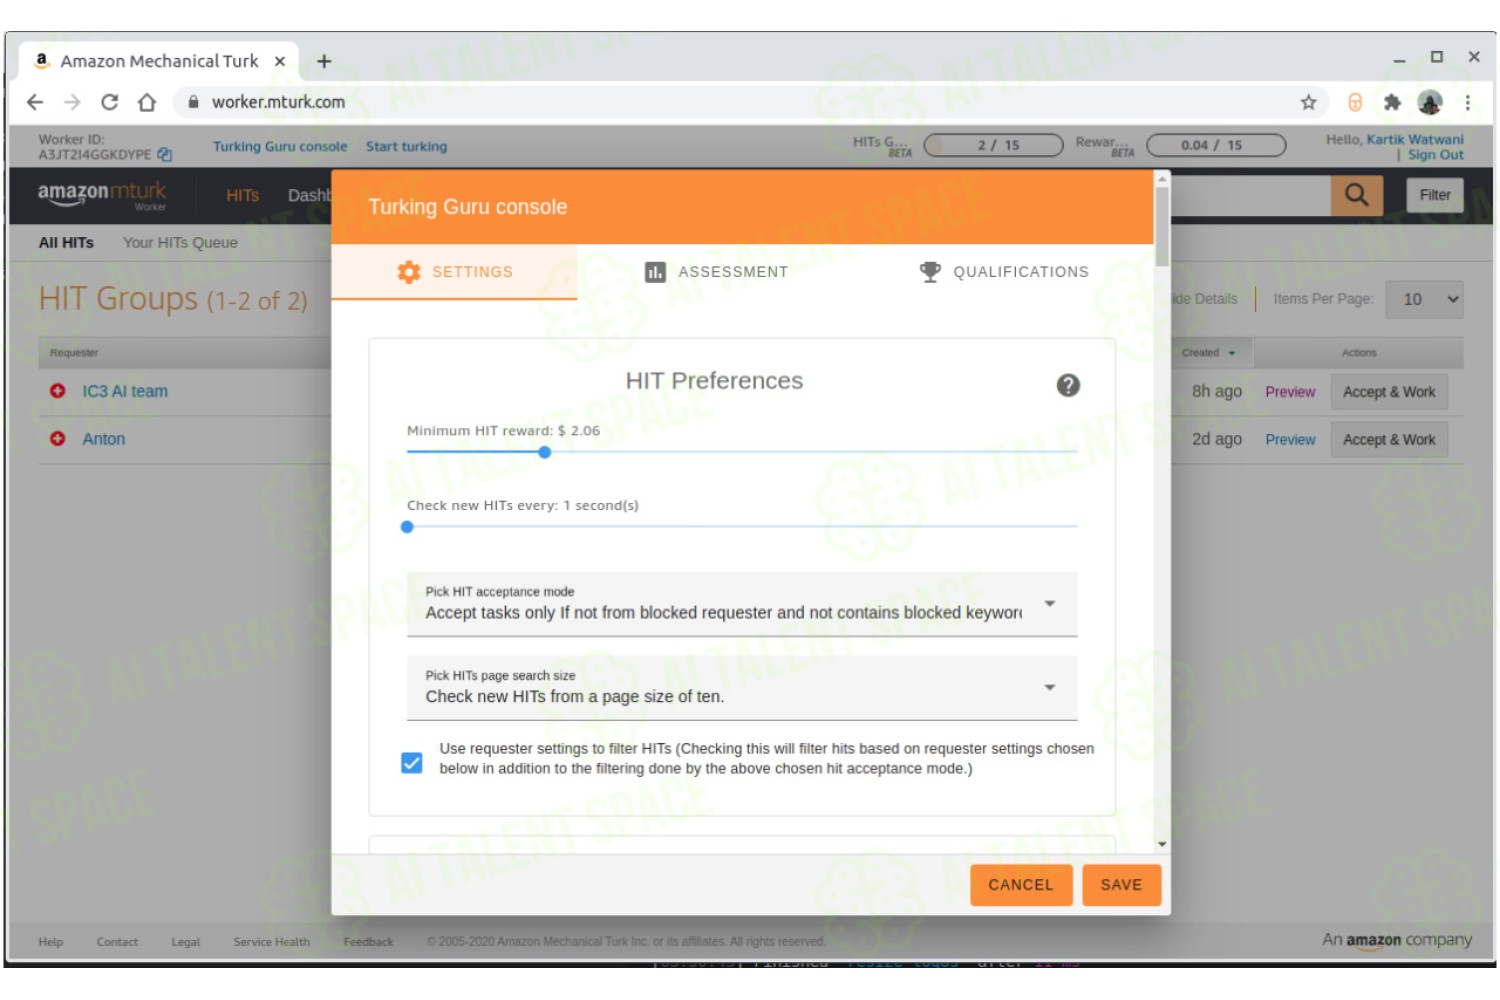Open the Chrome user profile avatar
1500x1000 pixels.
tap(1430, 102)
